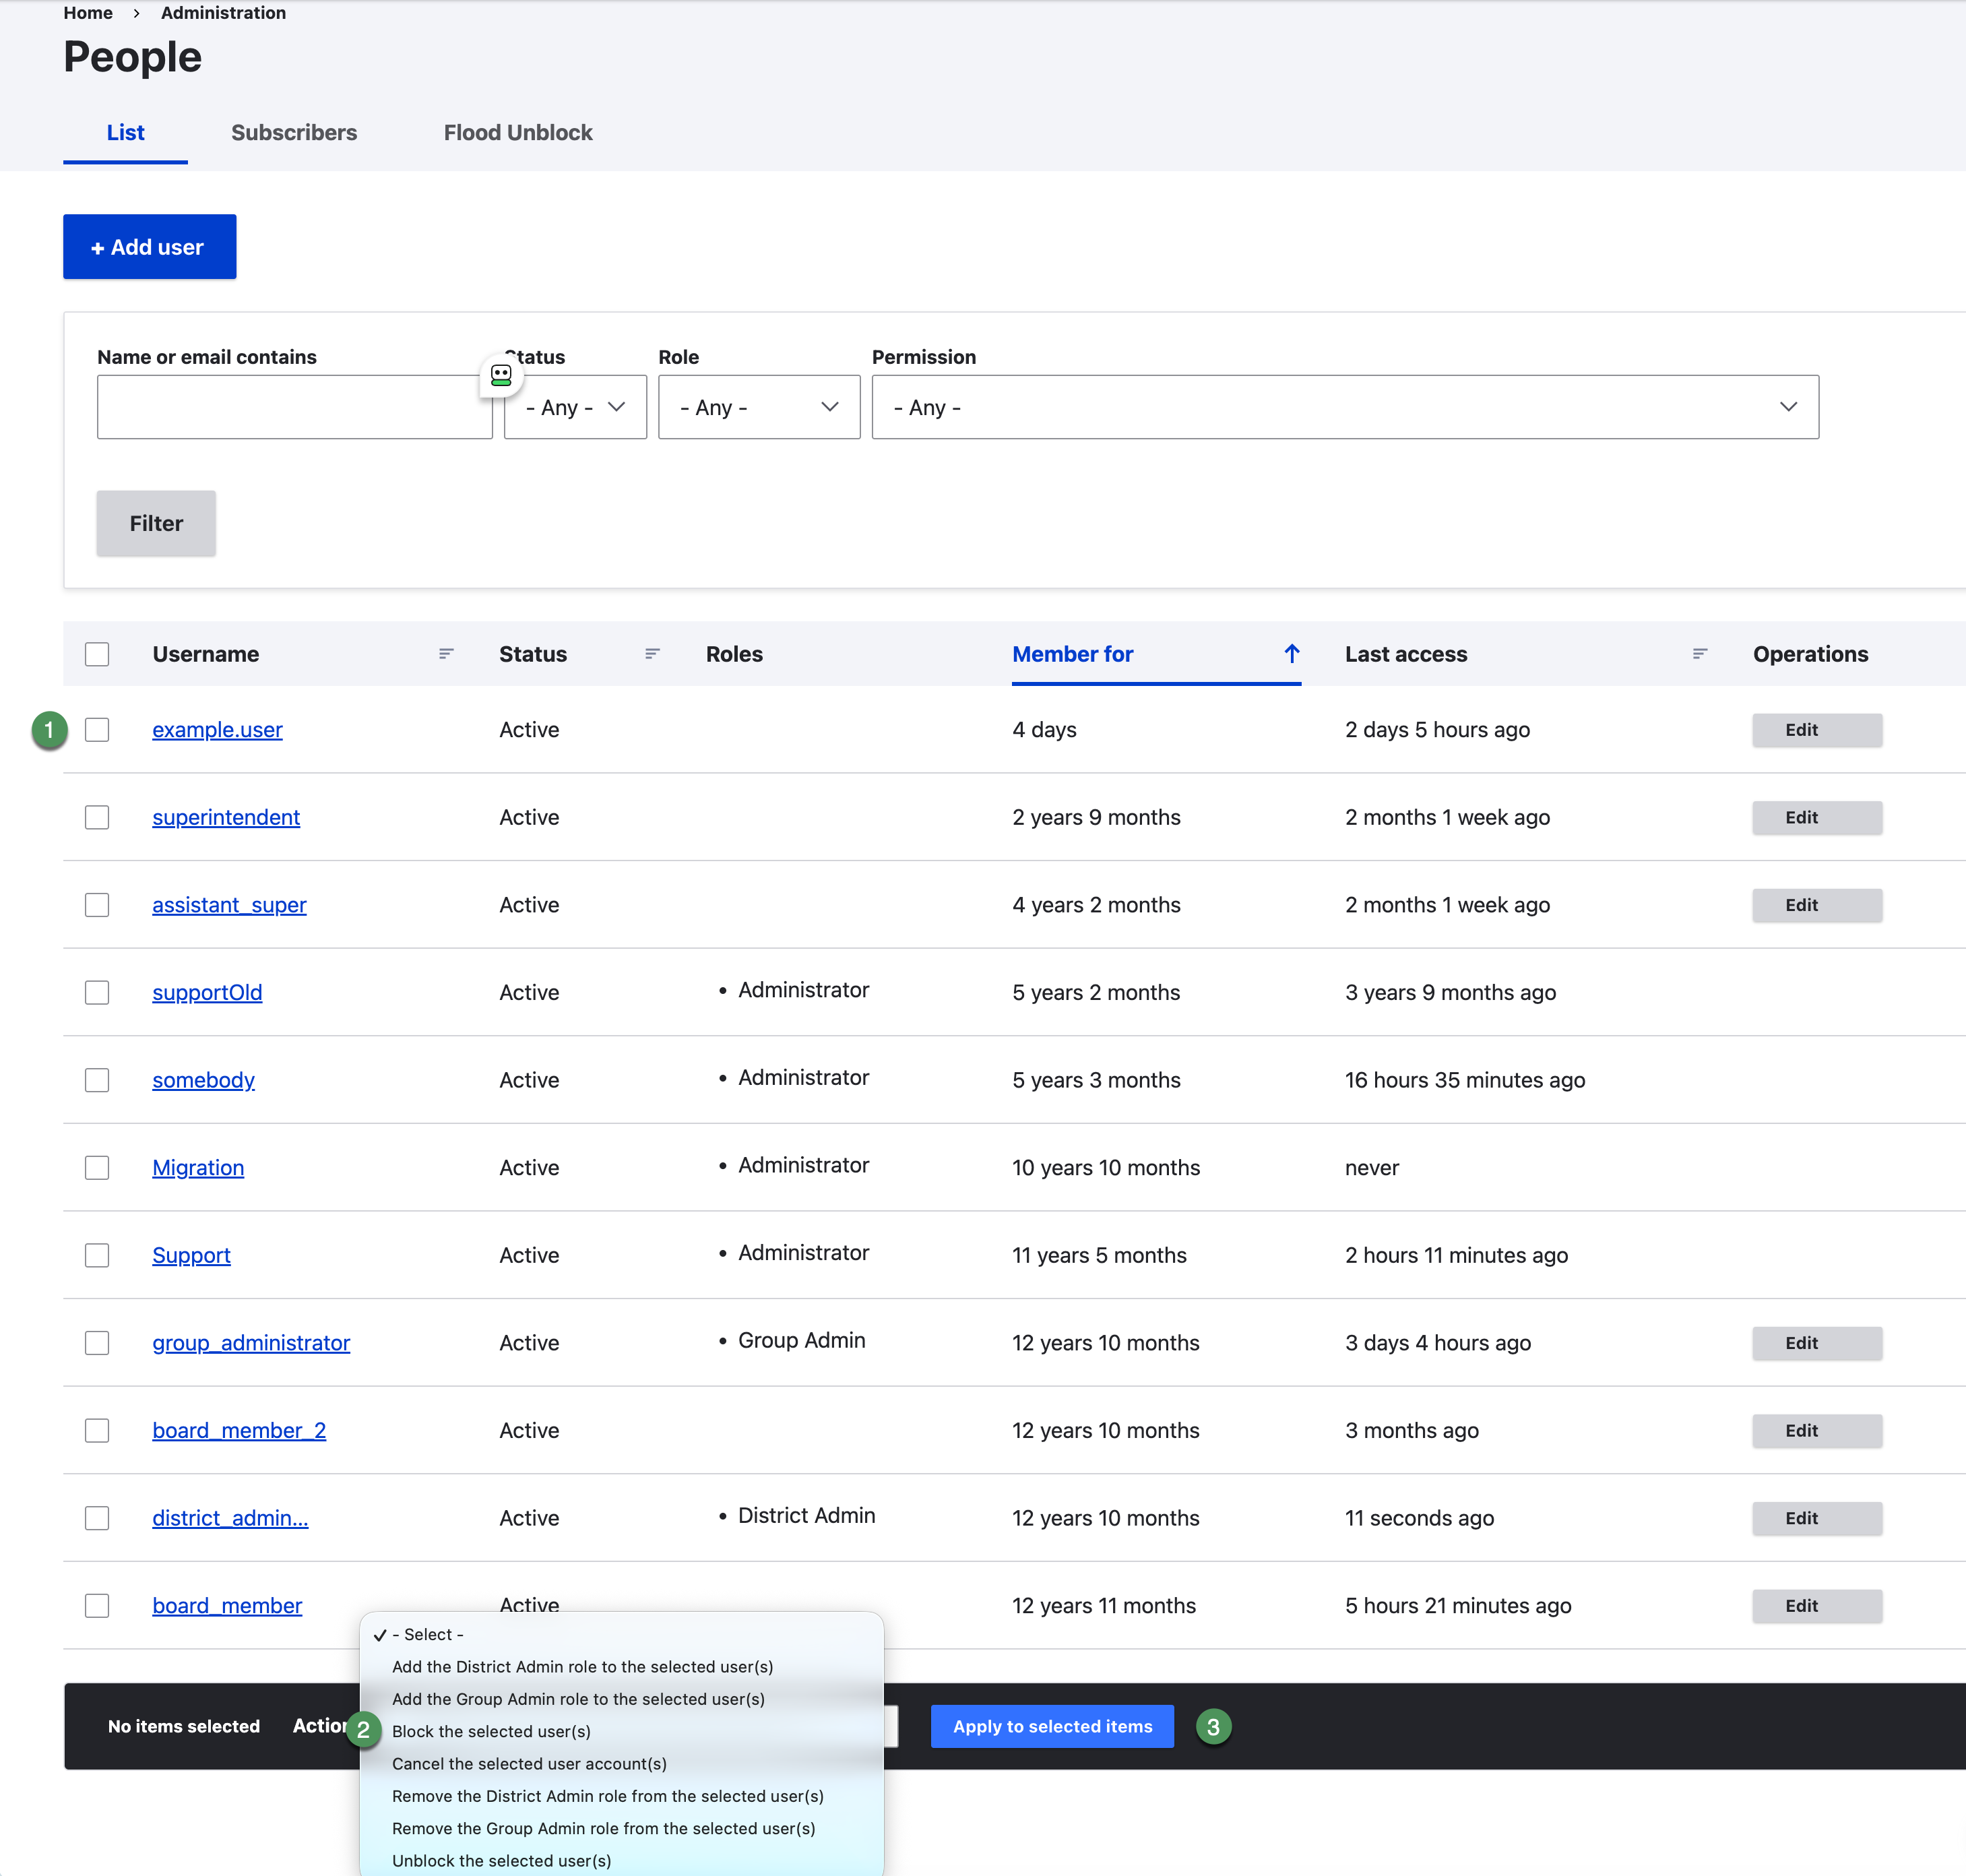Click the Member for ascending arrow icon
Screen dimensions: 1966x1876
coord(1292,654)
